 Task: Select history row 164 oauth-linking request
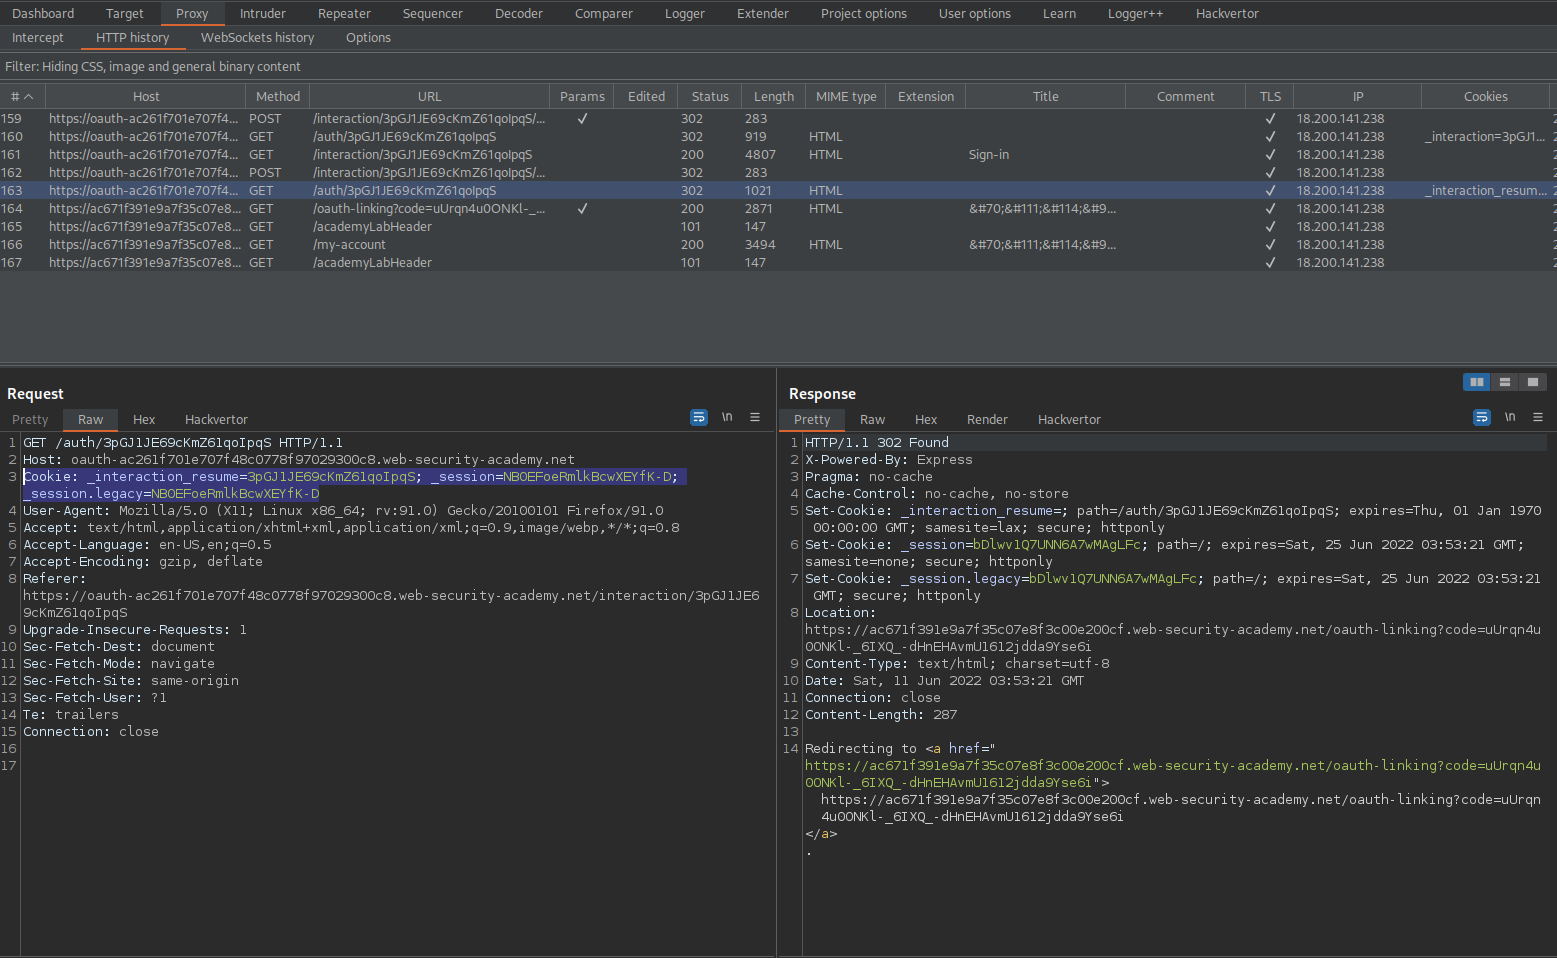click(778, 208)
